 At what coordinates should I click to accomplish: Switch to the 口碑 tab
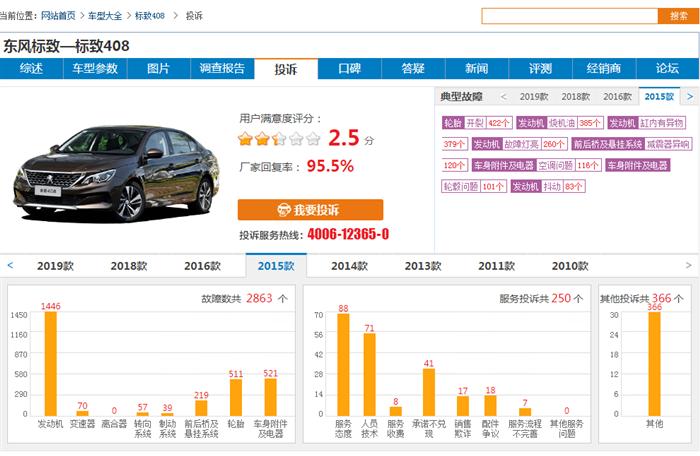[350, 68]
